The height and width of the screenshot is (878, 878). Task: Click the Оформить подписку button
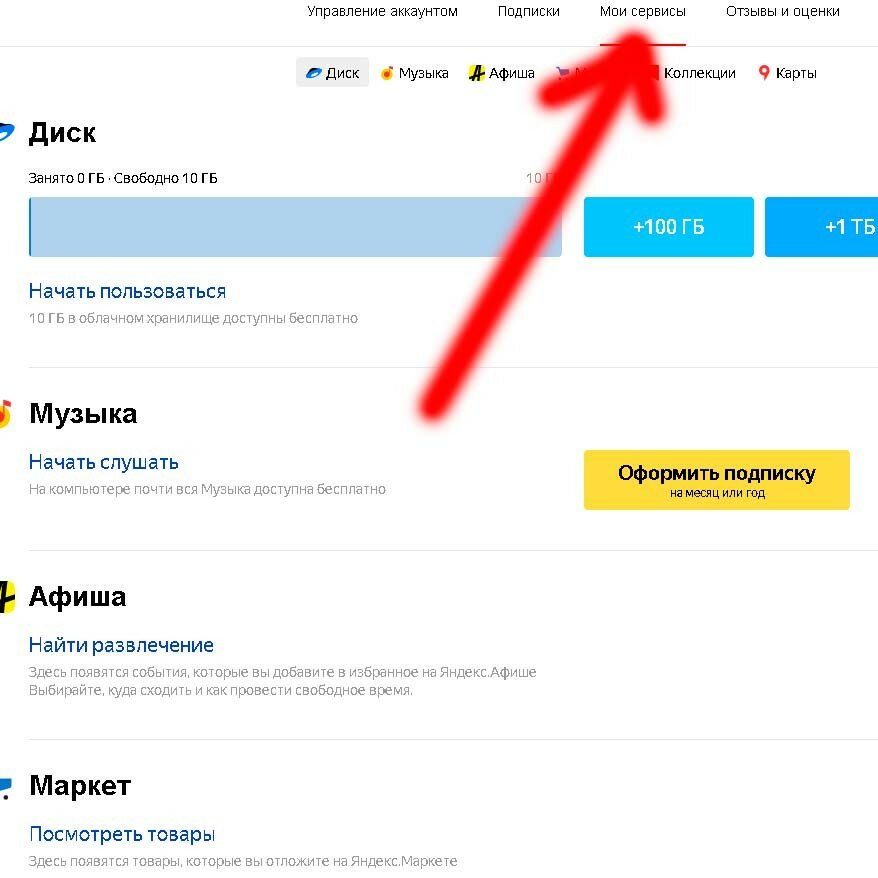717,480
